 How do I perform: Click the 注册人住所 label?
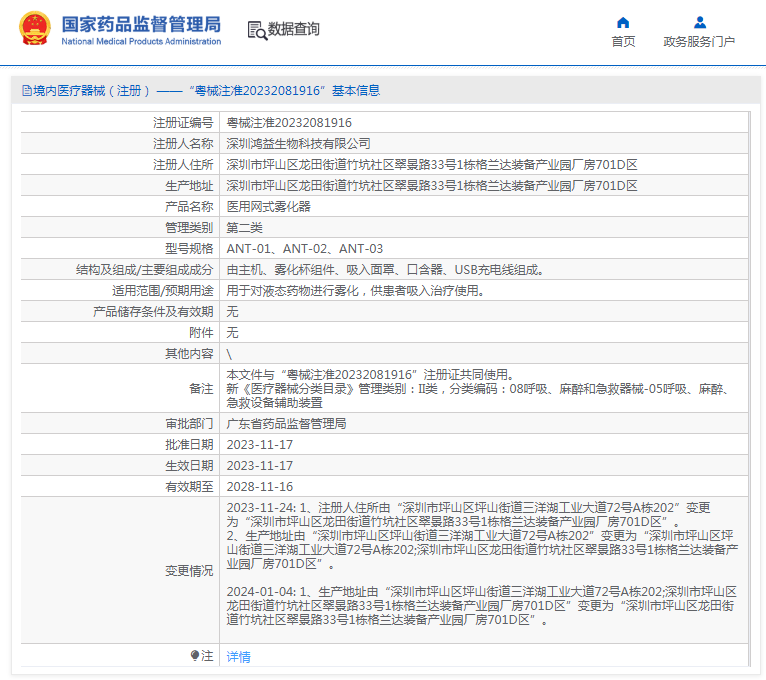[x=183, y=165]
